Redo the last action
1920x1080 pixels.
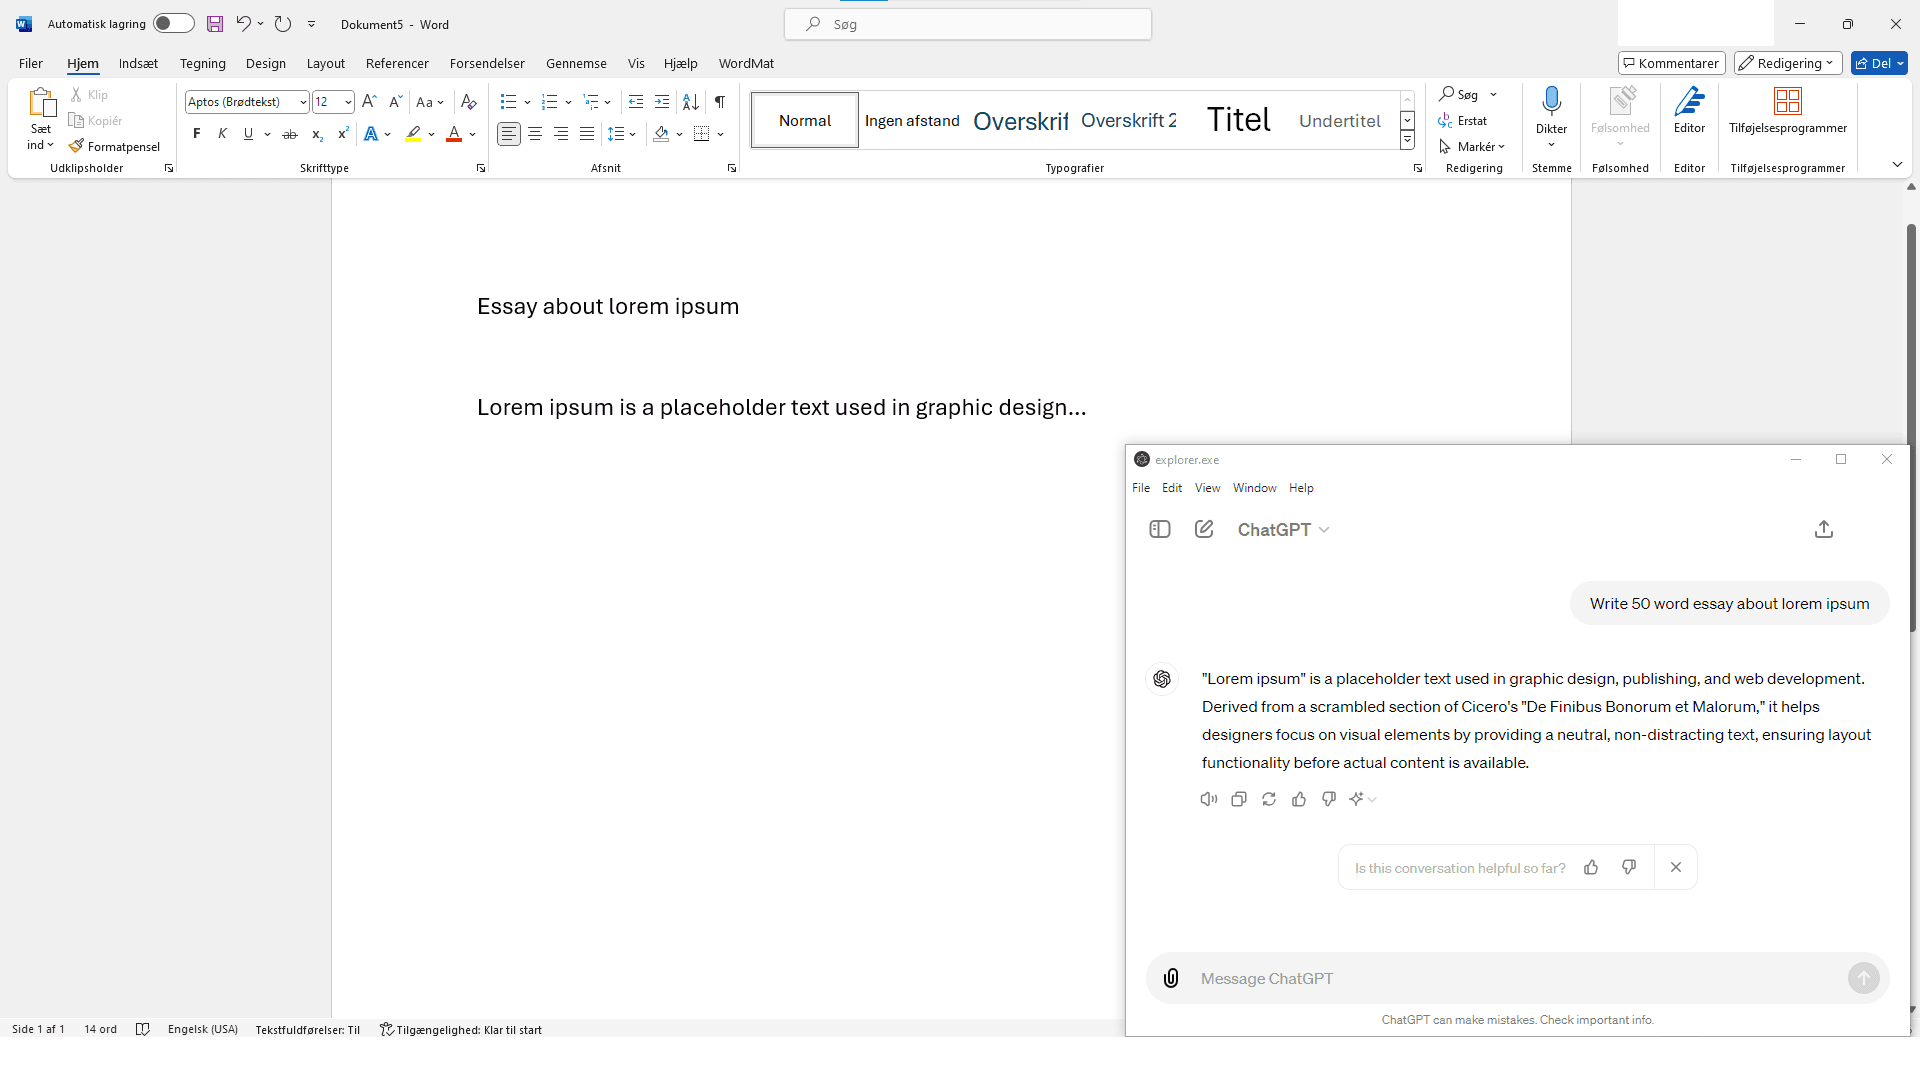tap(283, 24)
